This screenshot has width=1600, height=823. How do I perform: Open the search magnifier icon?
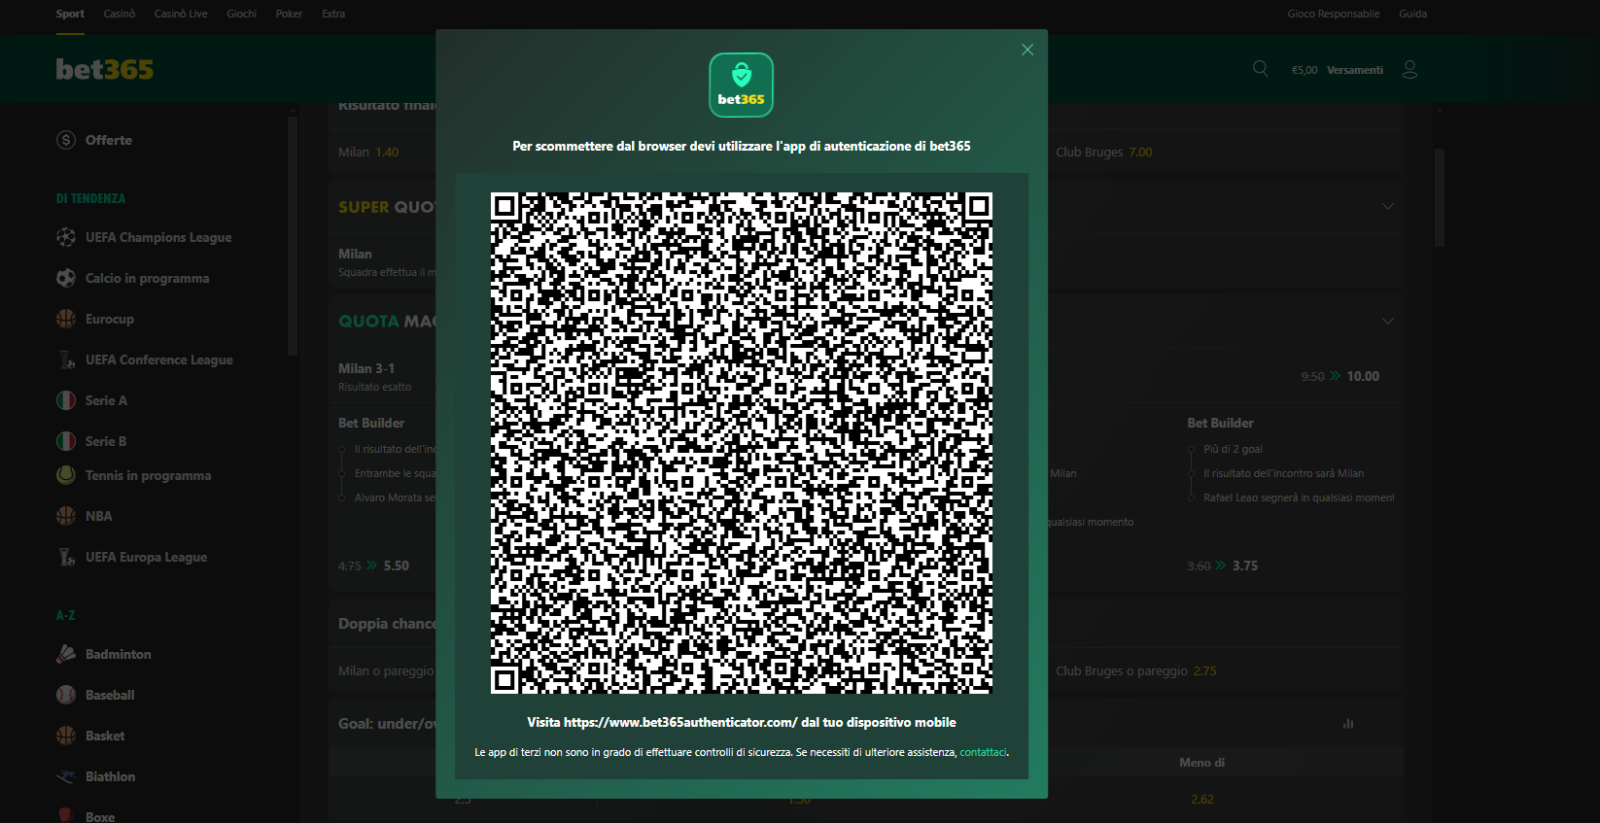(1260, 69)
